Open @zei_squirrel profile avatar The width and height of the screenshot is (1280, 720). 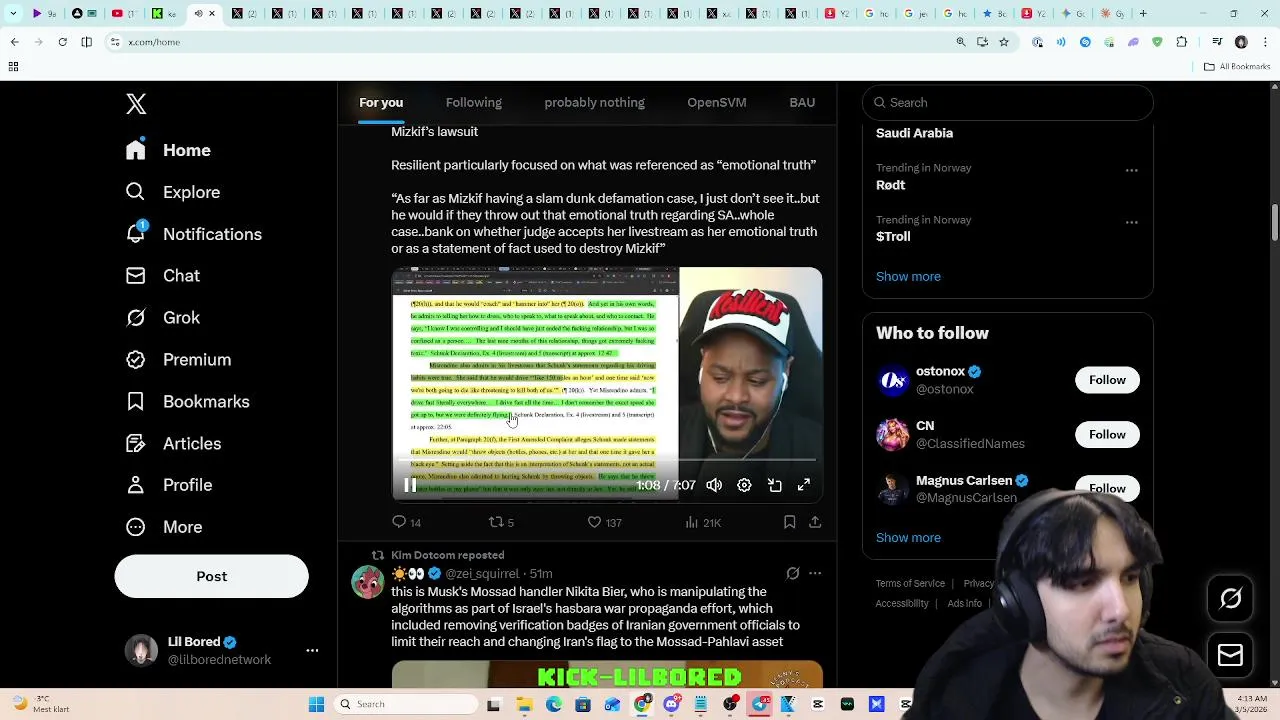pyautogui.click(x=367, y=582)
